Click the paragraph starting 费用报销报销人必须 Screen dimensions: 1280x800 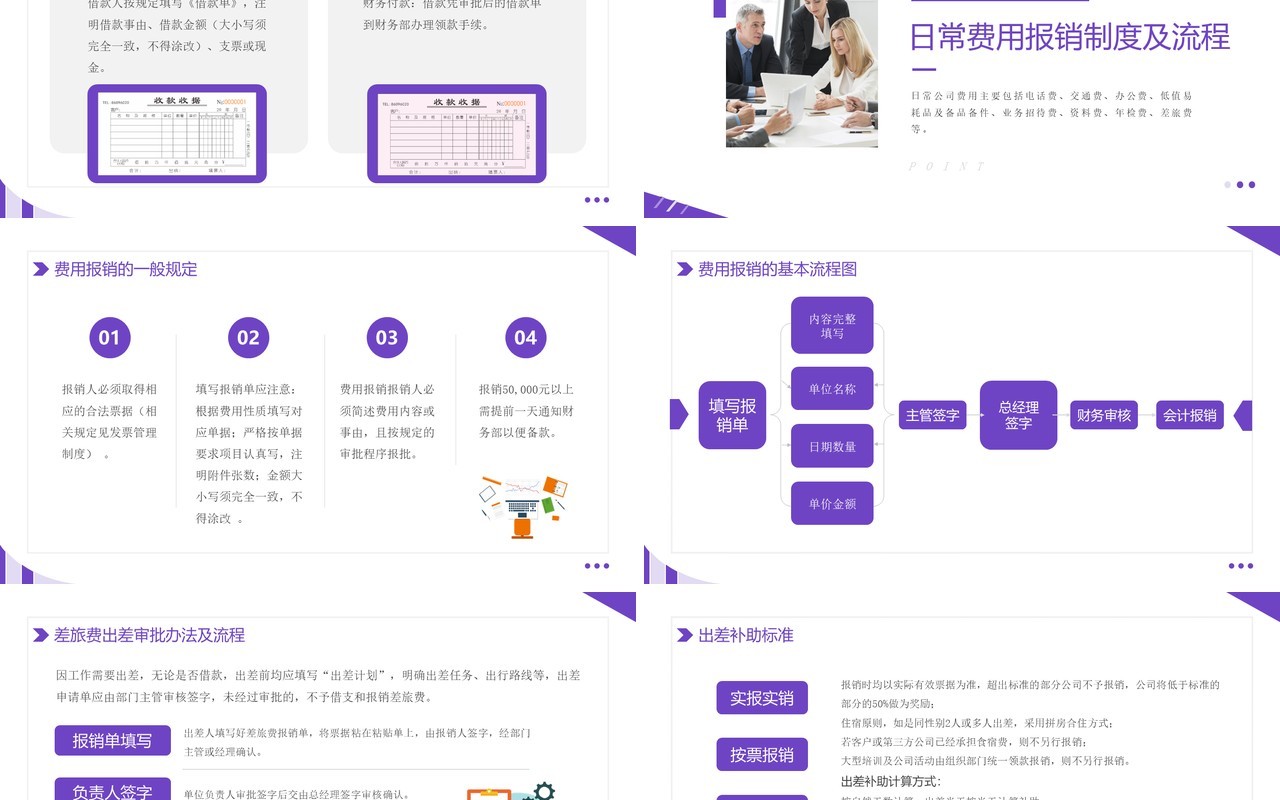[387, 421]
